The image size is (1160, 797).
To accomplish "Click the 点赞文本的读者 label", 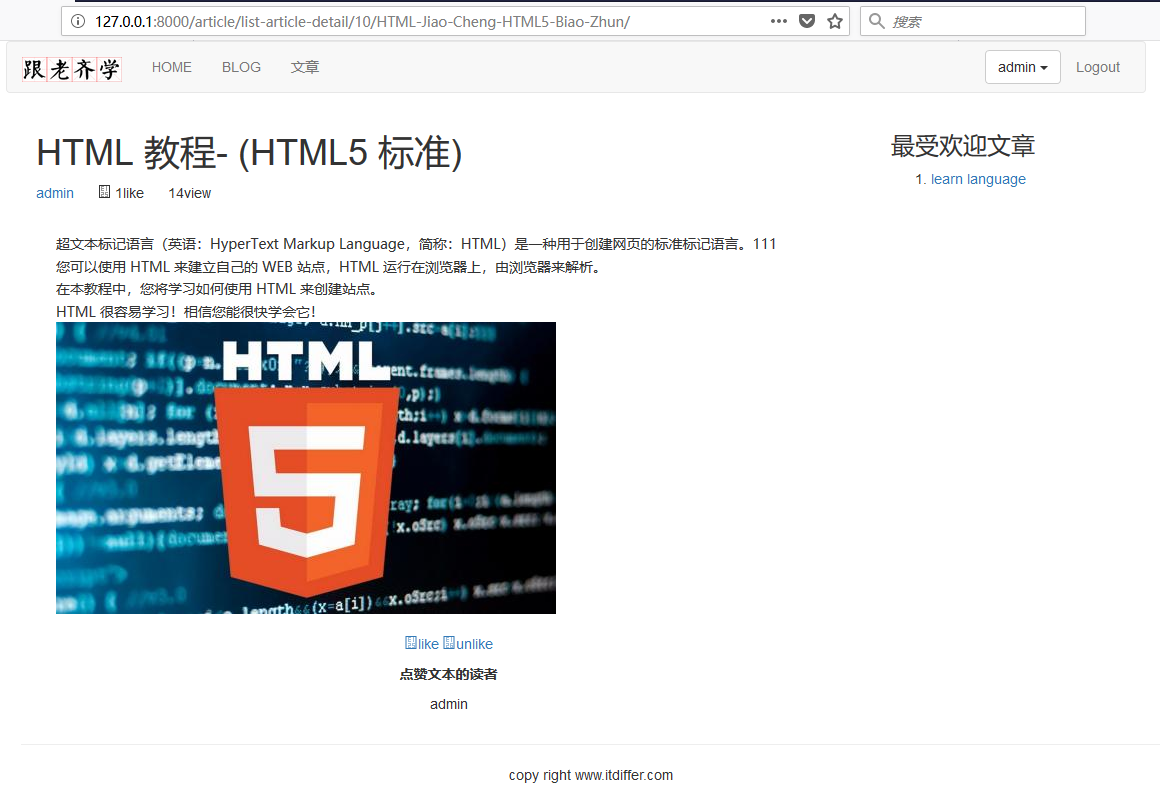I will tap(448, 674).
